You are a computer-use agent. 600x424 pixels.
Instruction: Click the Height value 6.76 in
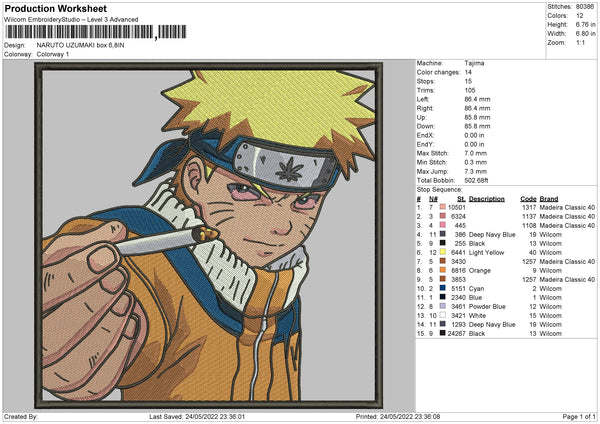(585, 24)
